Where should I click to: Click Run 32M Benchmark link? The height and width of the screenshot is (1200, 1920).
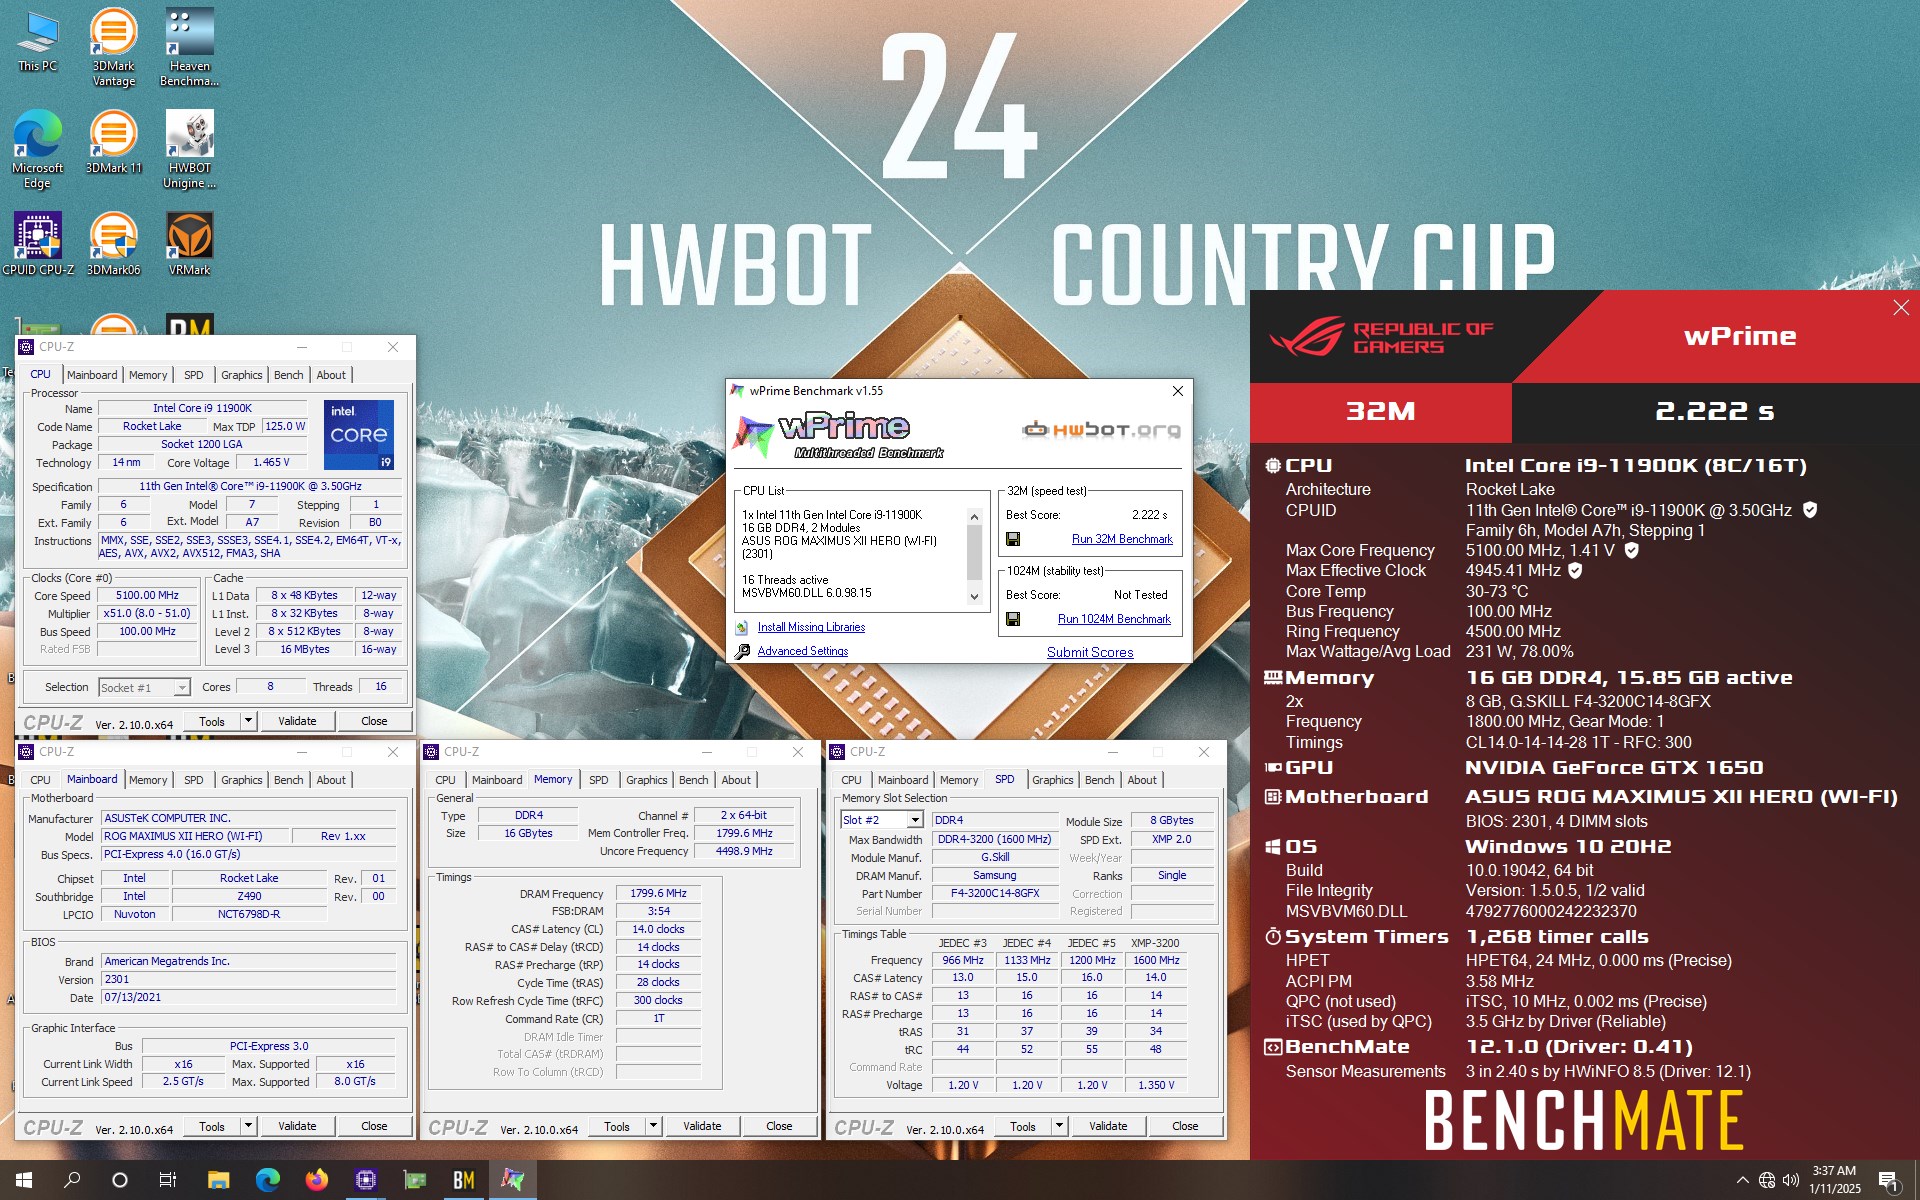coord(1122,539)
